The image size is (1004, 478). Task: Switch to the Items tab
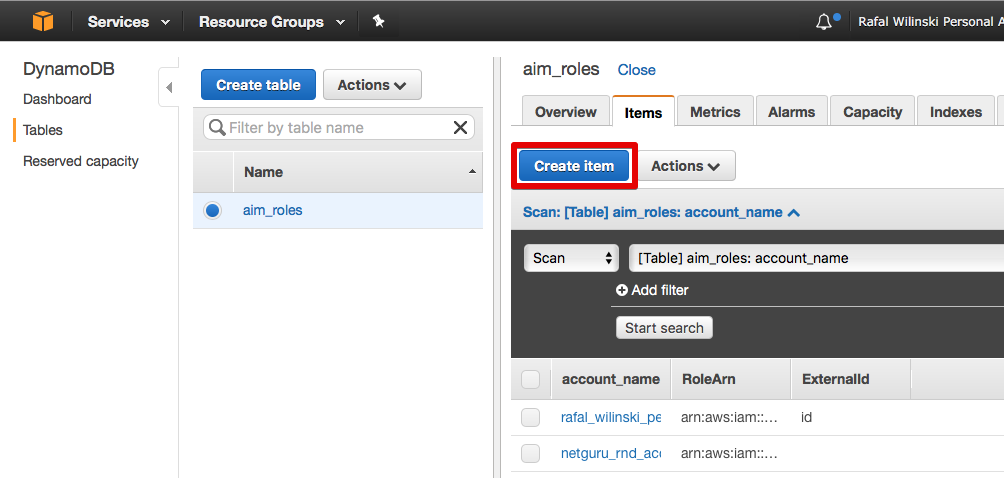(643, 112)
